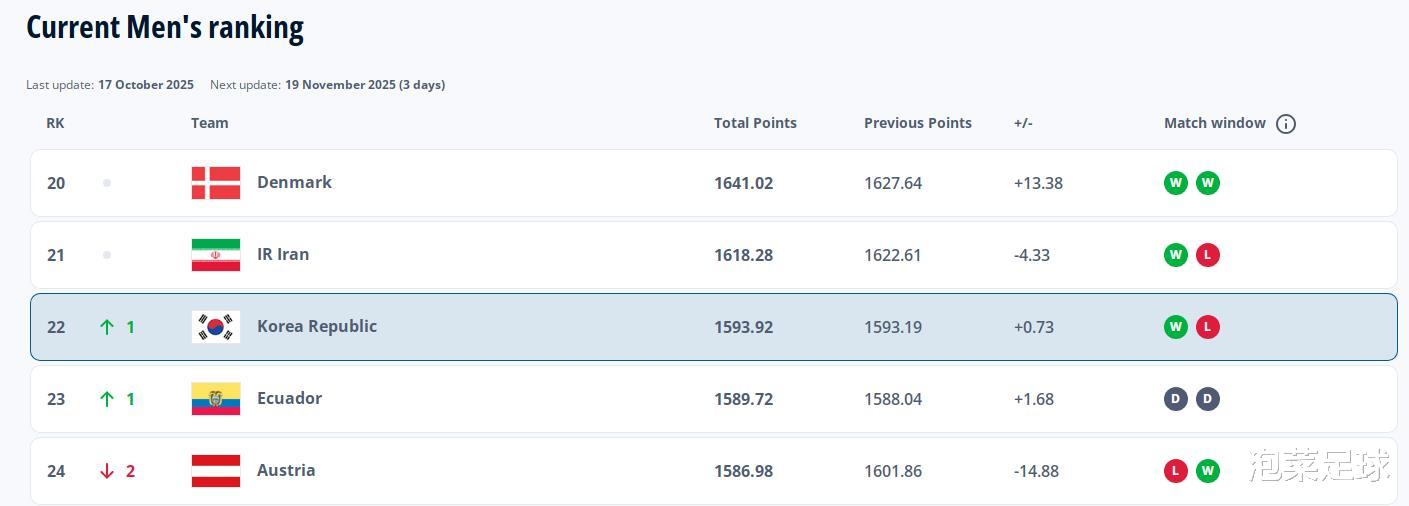
Task: Click the Korea Republic flag icon
Action: [x=216, y=327]
